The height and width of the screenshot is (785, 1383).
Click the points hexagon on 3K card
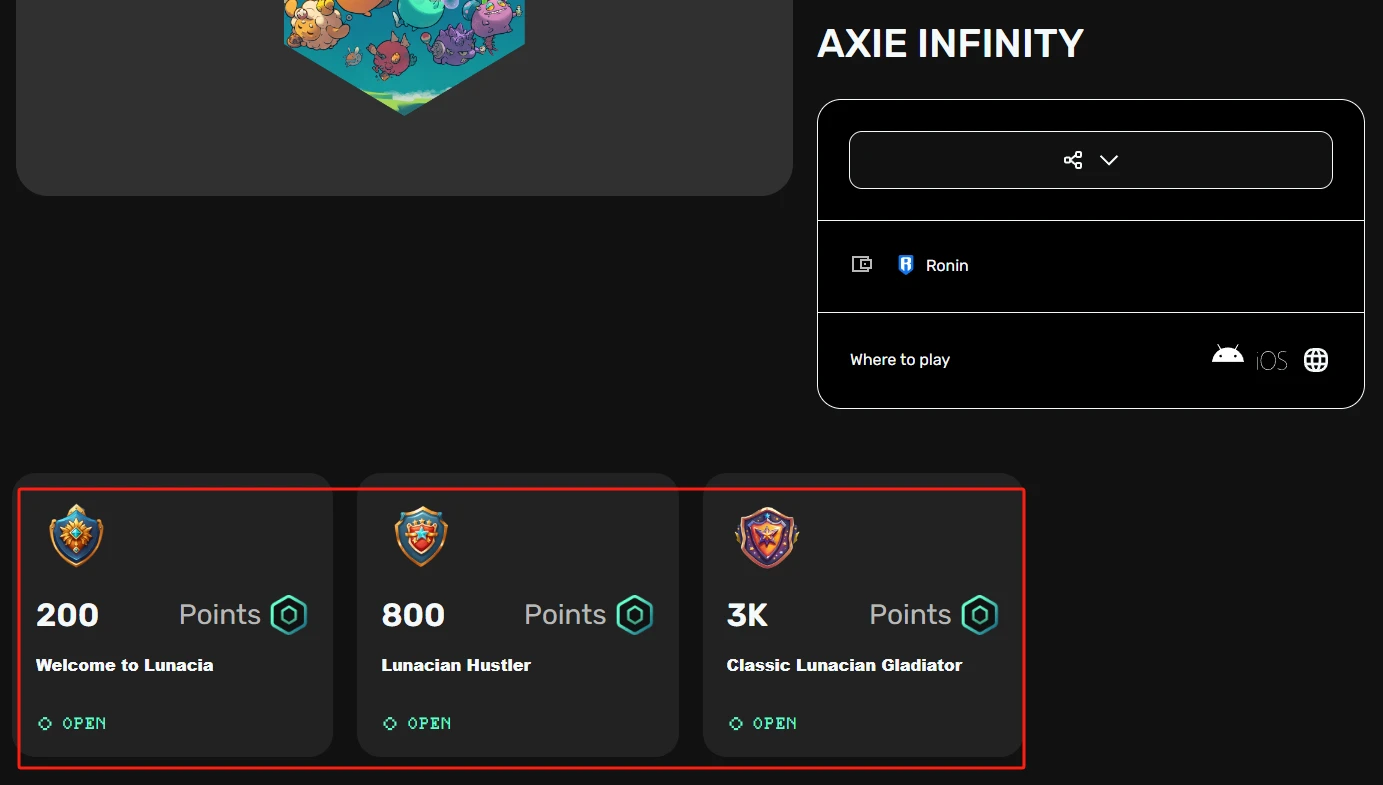[980, 615]
